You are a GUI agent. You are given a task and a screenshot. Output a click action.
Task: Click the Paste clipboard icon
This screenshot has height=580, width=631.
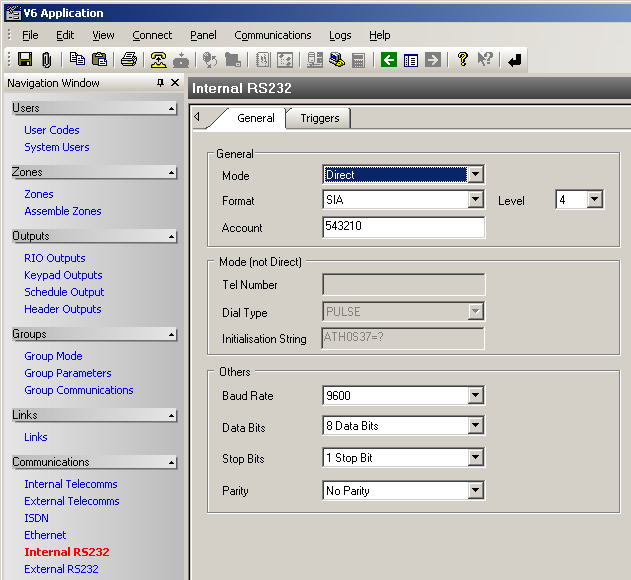coord(99,60)
